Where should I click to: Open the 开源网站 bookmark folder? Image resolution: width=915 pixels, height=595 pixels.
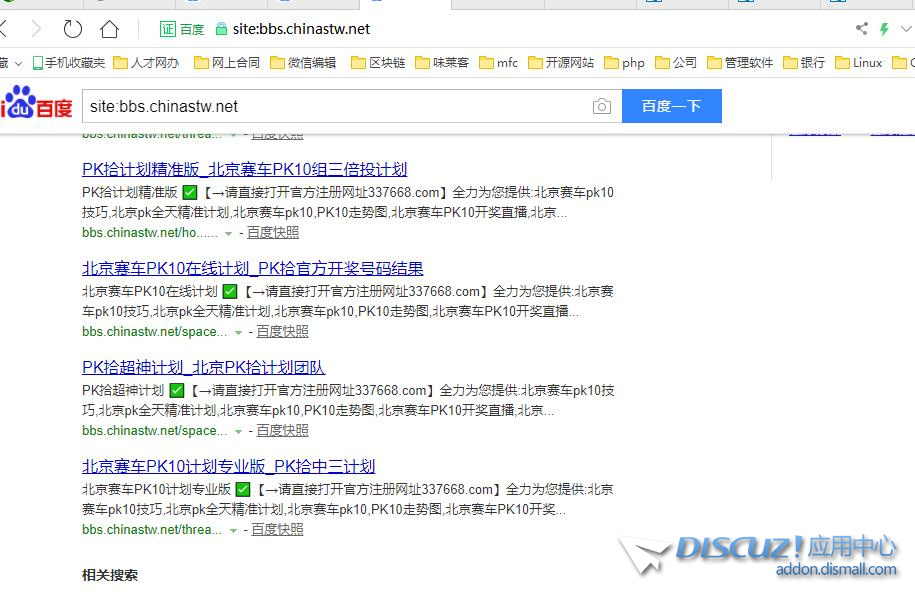(561, 62)
